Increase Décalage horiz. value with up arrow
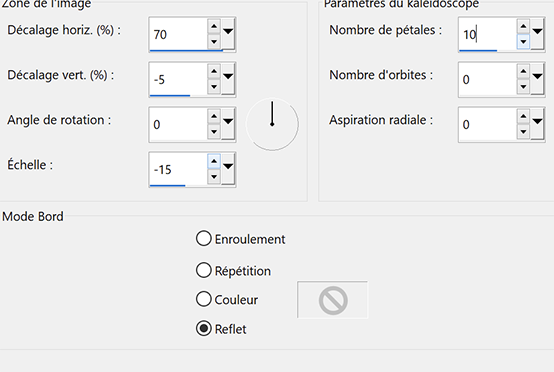This screenshot has height=372, width=554. (214, 26)
